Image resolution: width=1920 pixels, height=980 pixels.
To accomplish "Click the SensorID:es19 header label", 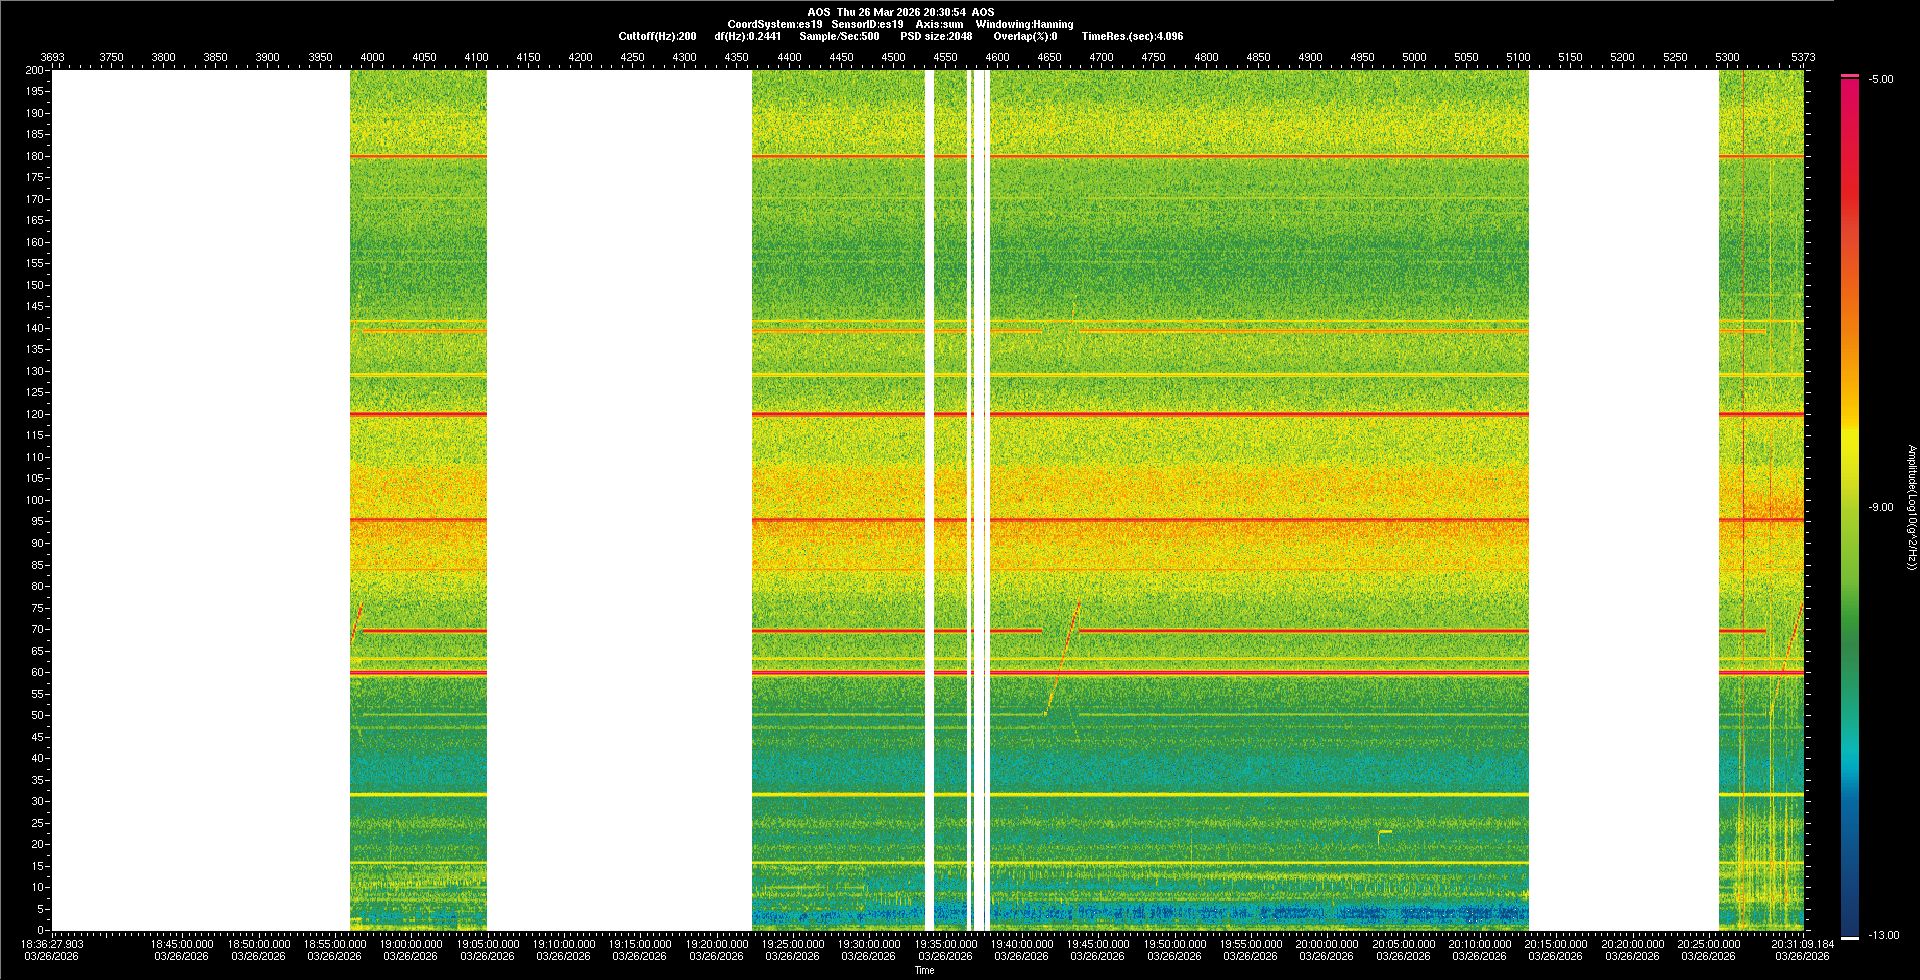I will [x=867, y=24].
